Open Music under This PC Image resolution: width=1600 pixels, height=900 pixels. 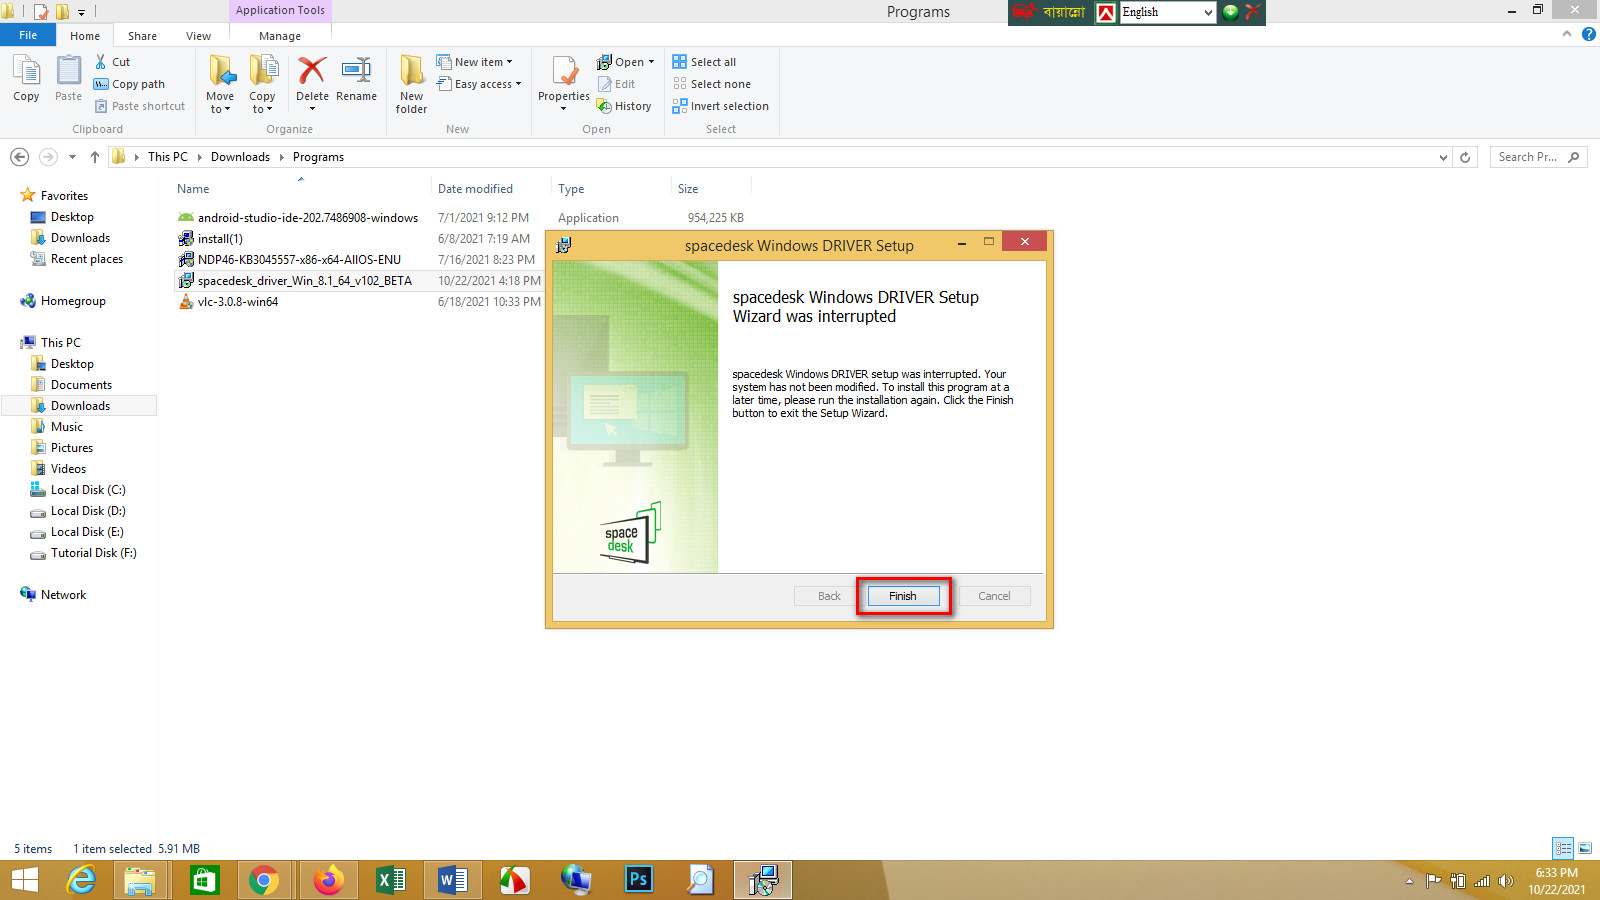(67, 427)
